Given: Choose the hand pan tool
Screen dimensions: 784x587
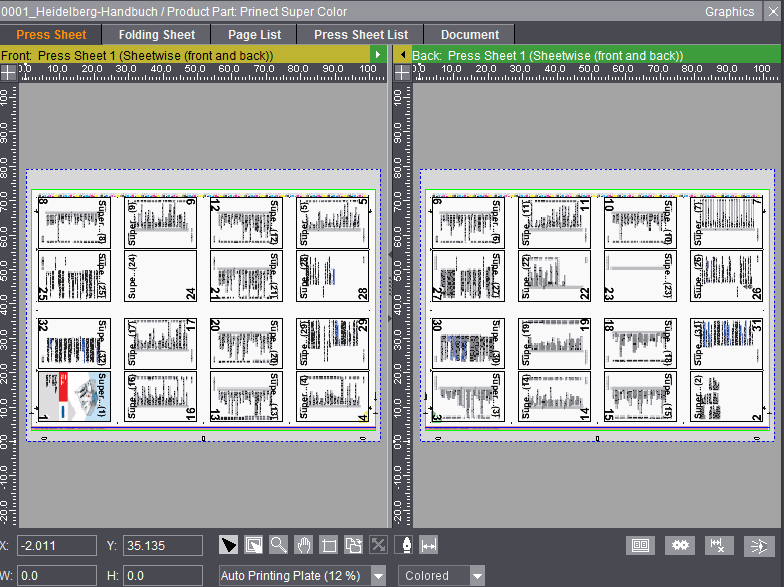Looking at the screenshot, I should coord(304,545).
